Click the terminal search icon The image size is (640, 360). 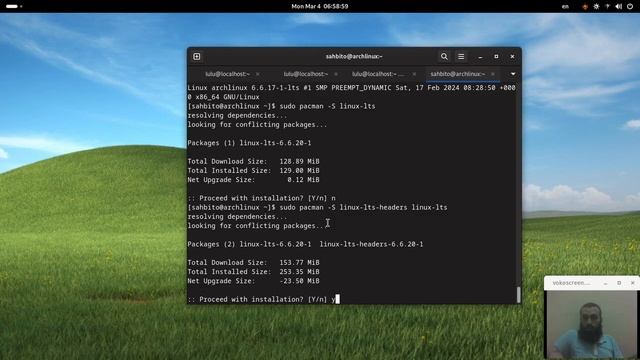click(x=444, y=56)
